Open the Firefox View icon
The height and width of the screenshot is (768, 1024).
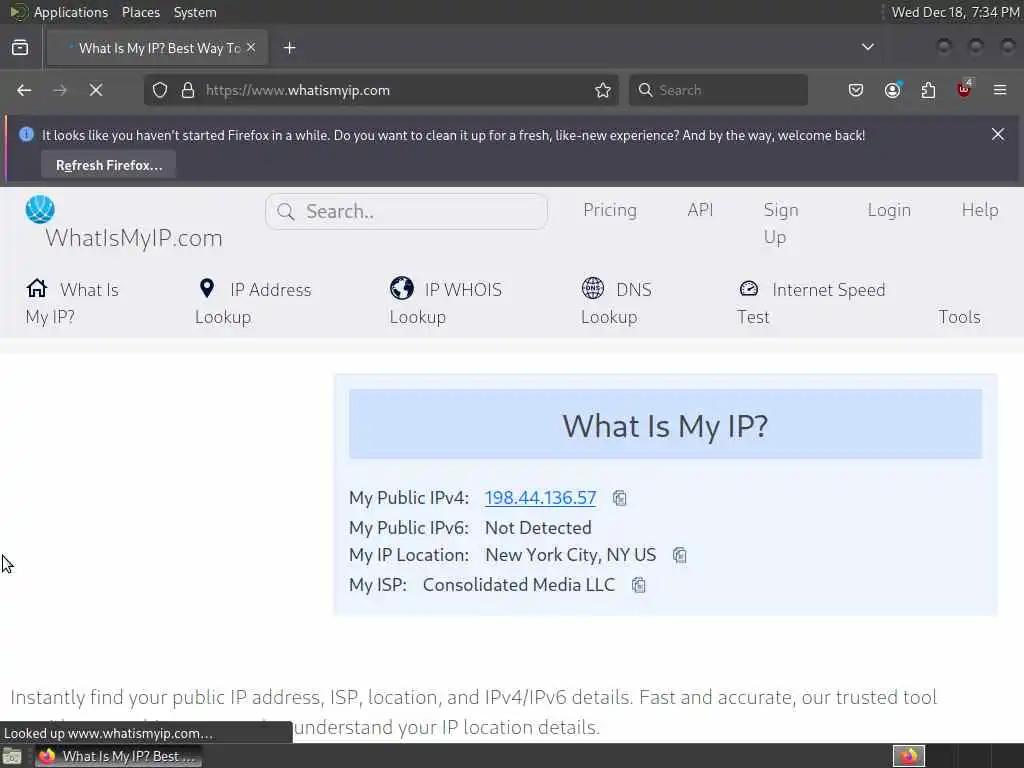(x=20, y=48)
